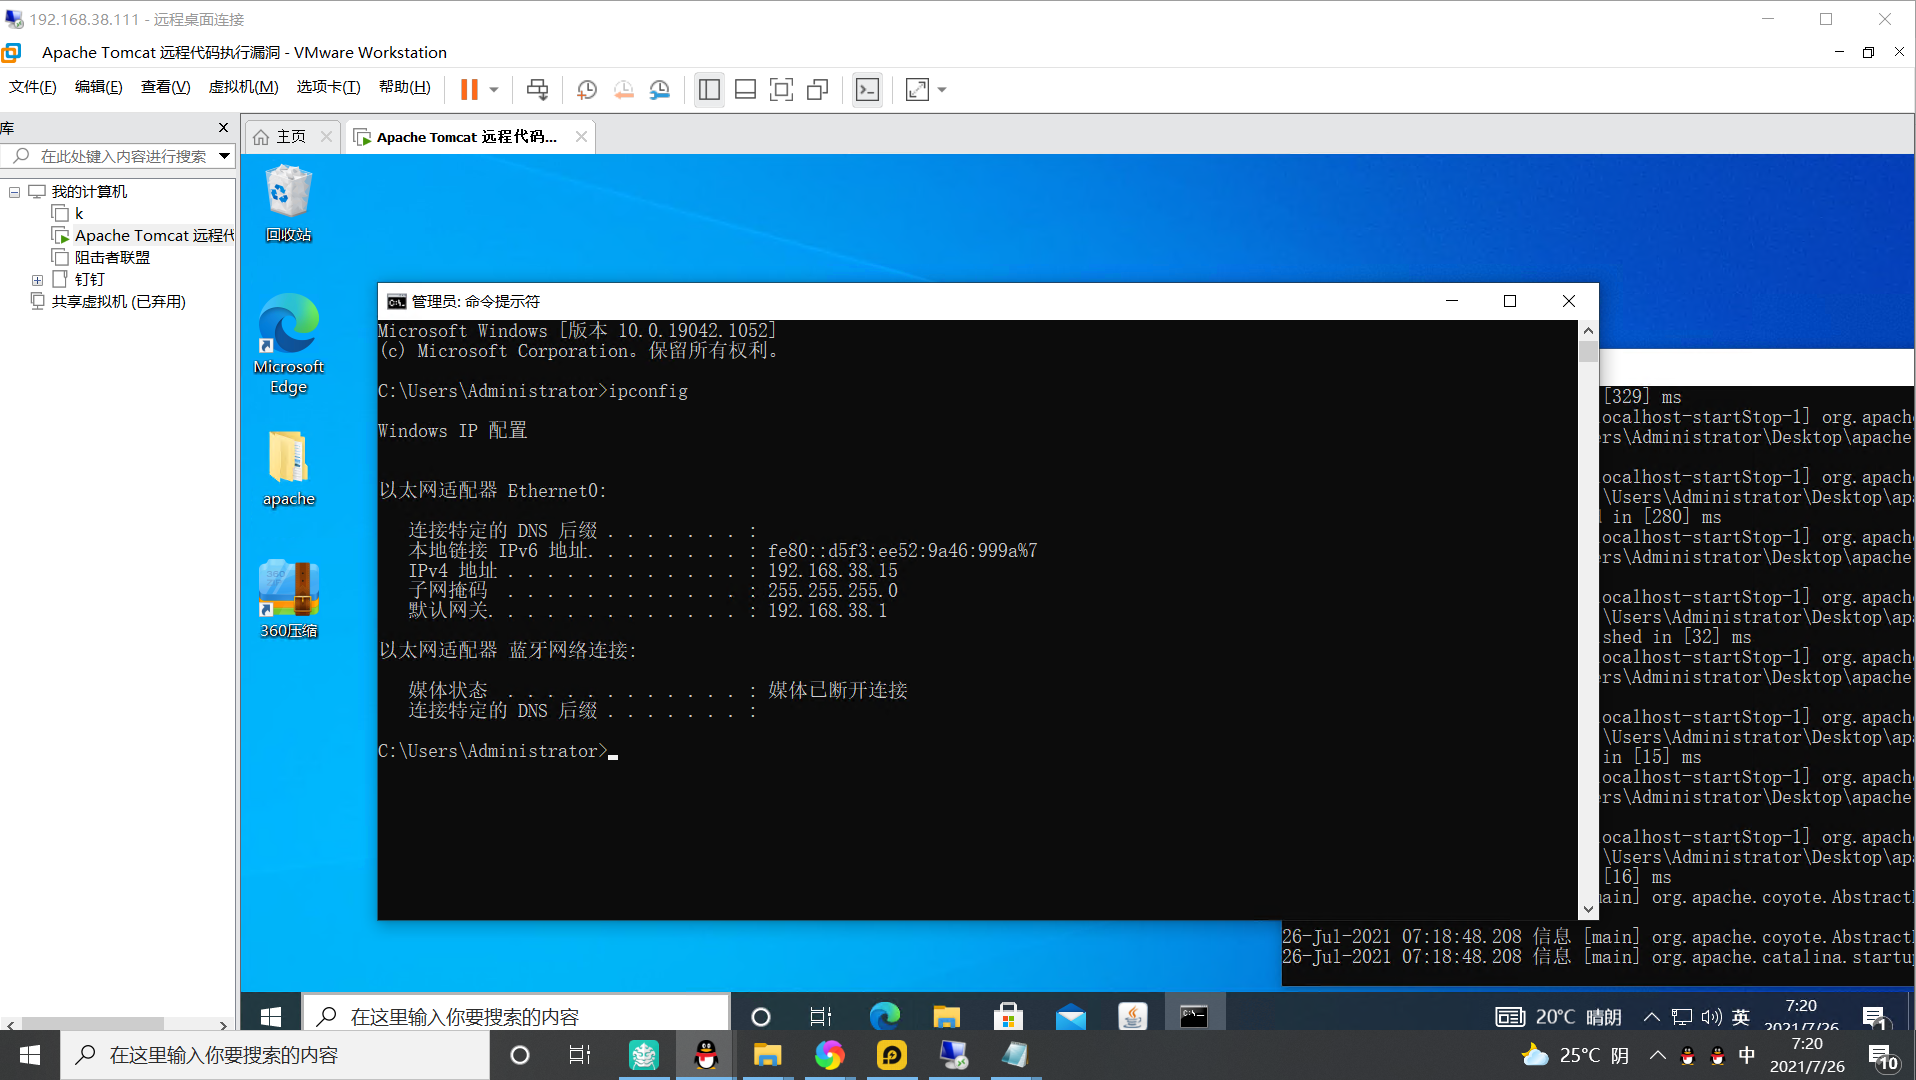Click the guest volume speaker icon
This screenshot has width=1916, height=1080.
(x=1711, y=1017)
